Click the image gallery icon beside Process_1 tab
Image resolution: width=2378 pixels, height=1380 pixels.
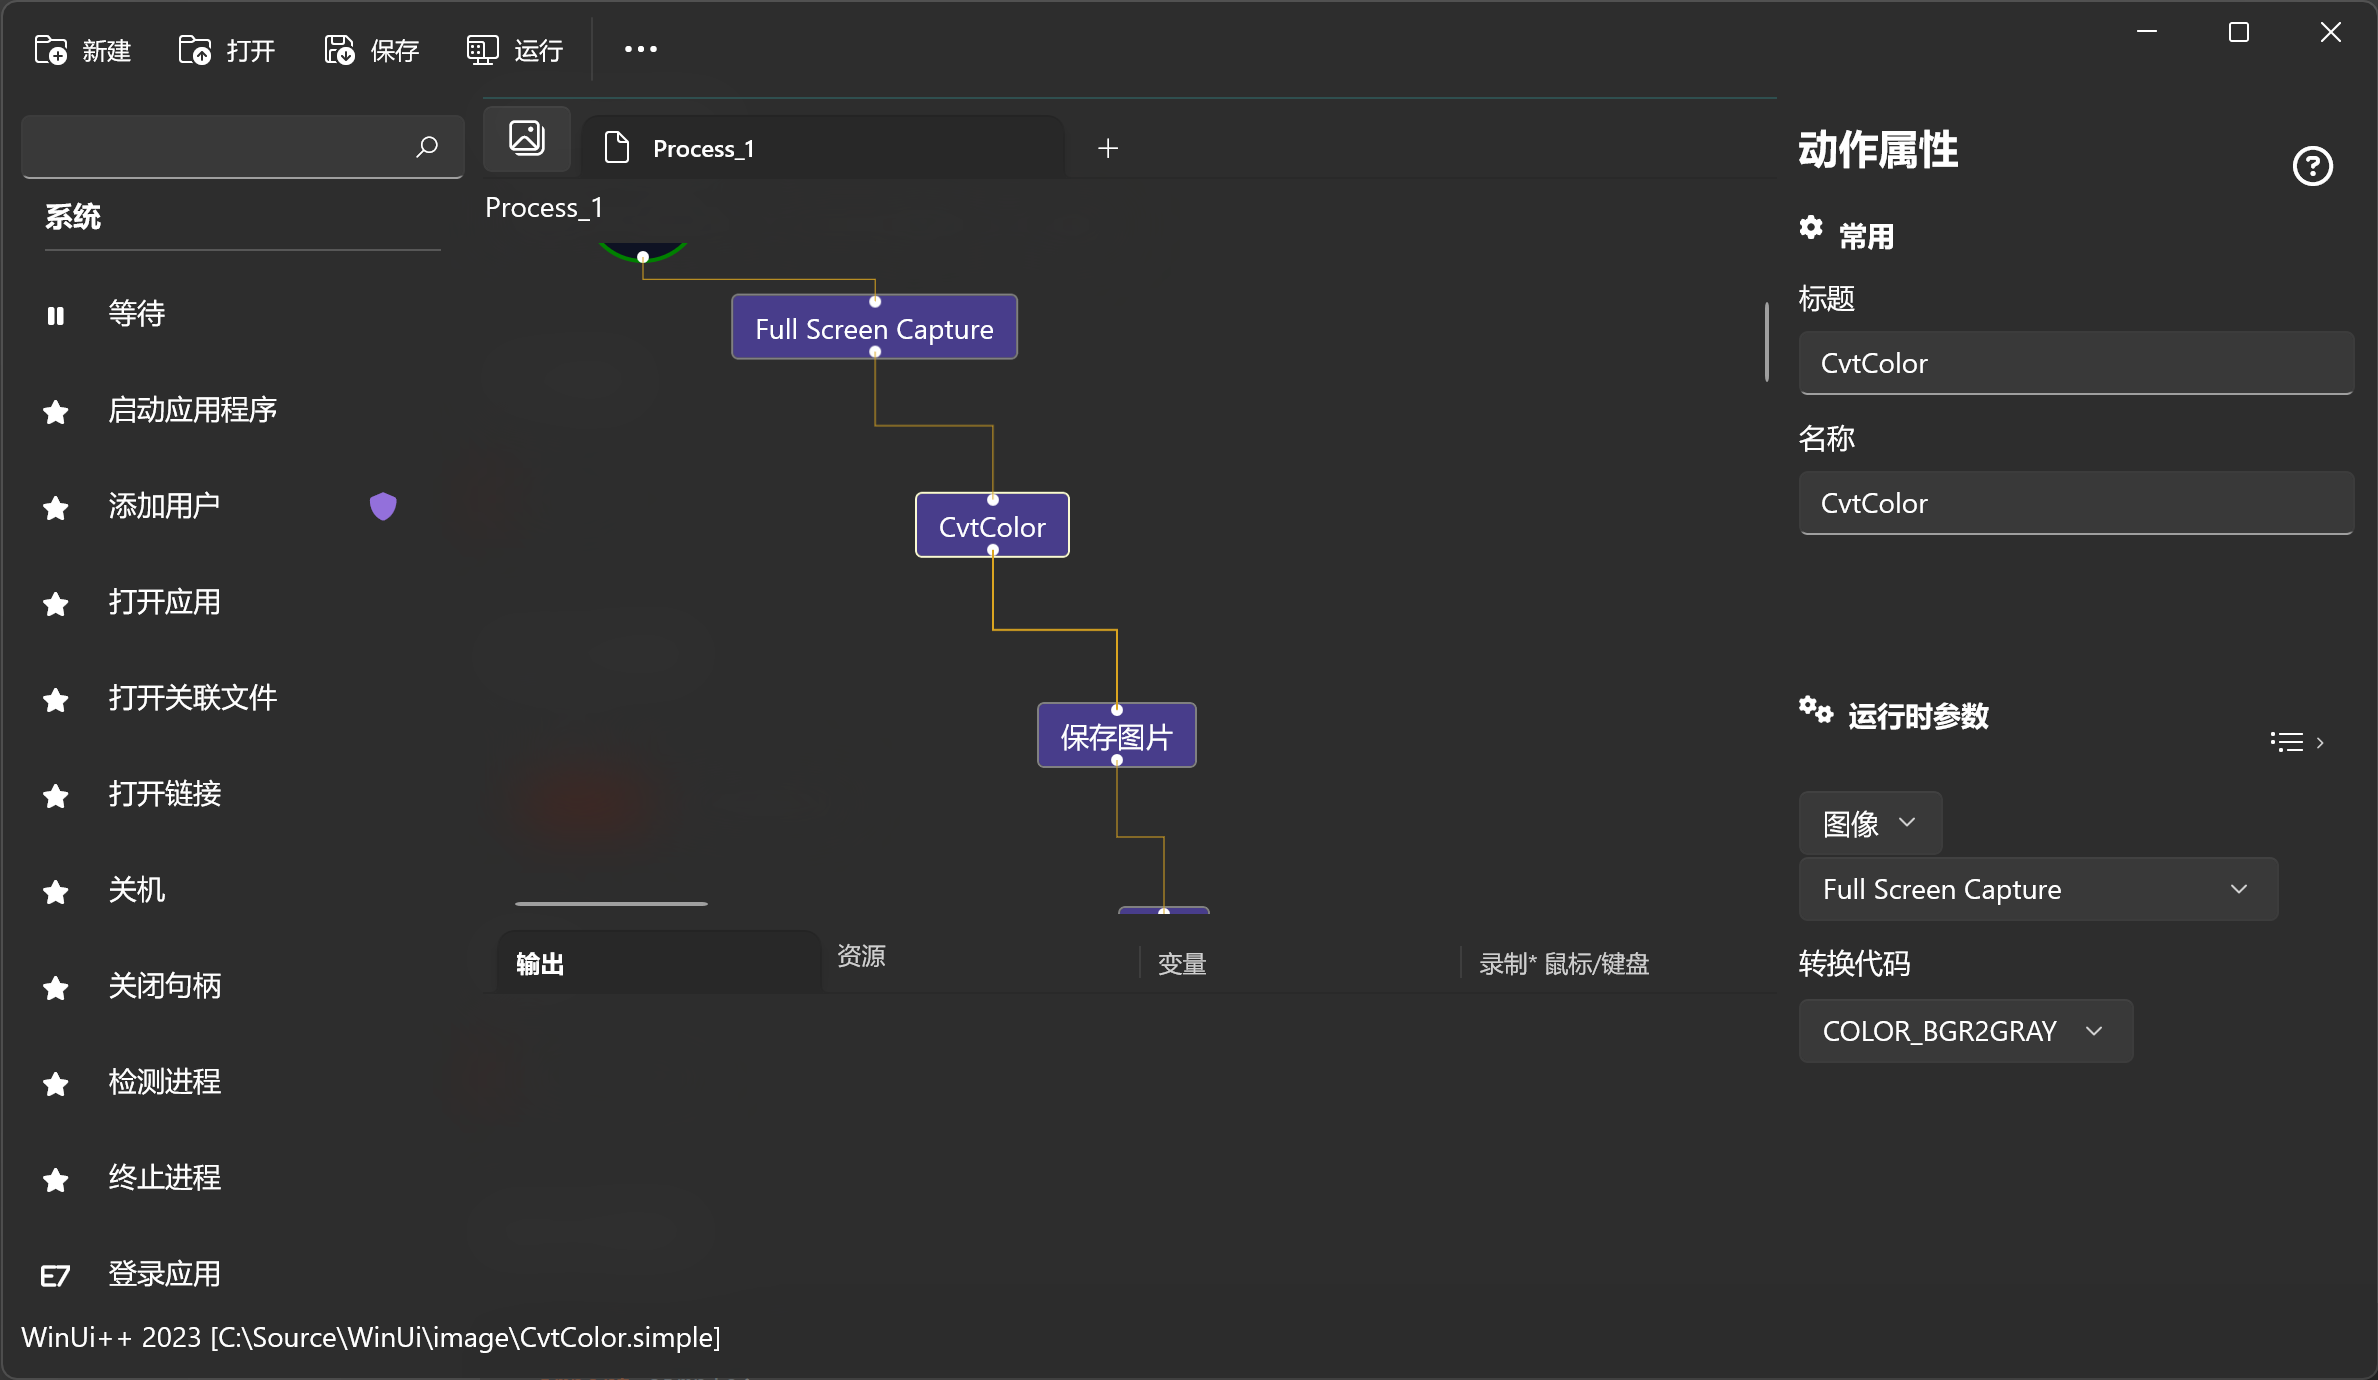527,138
